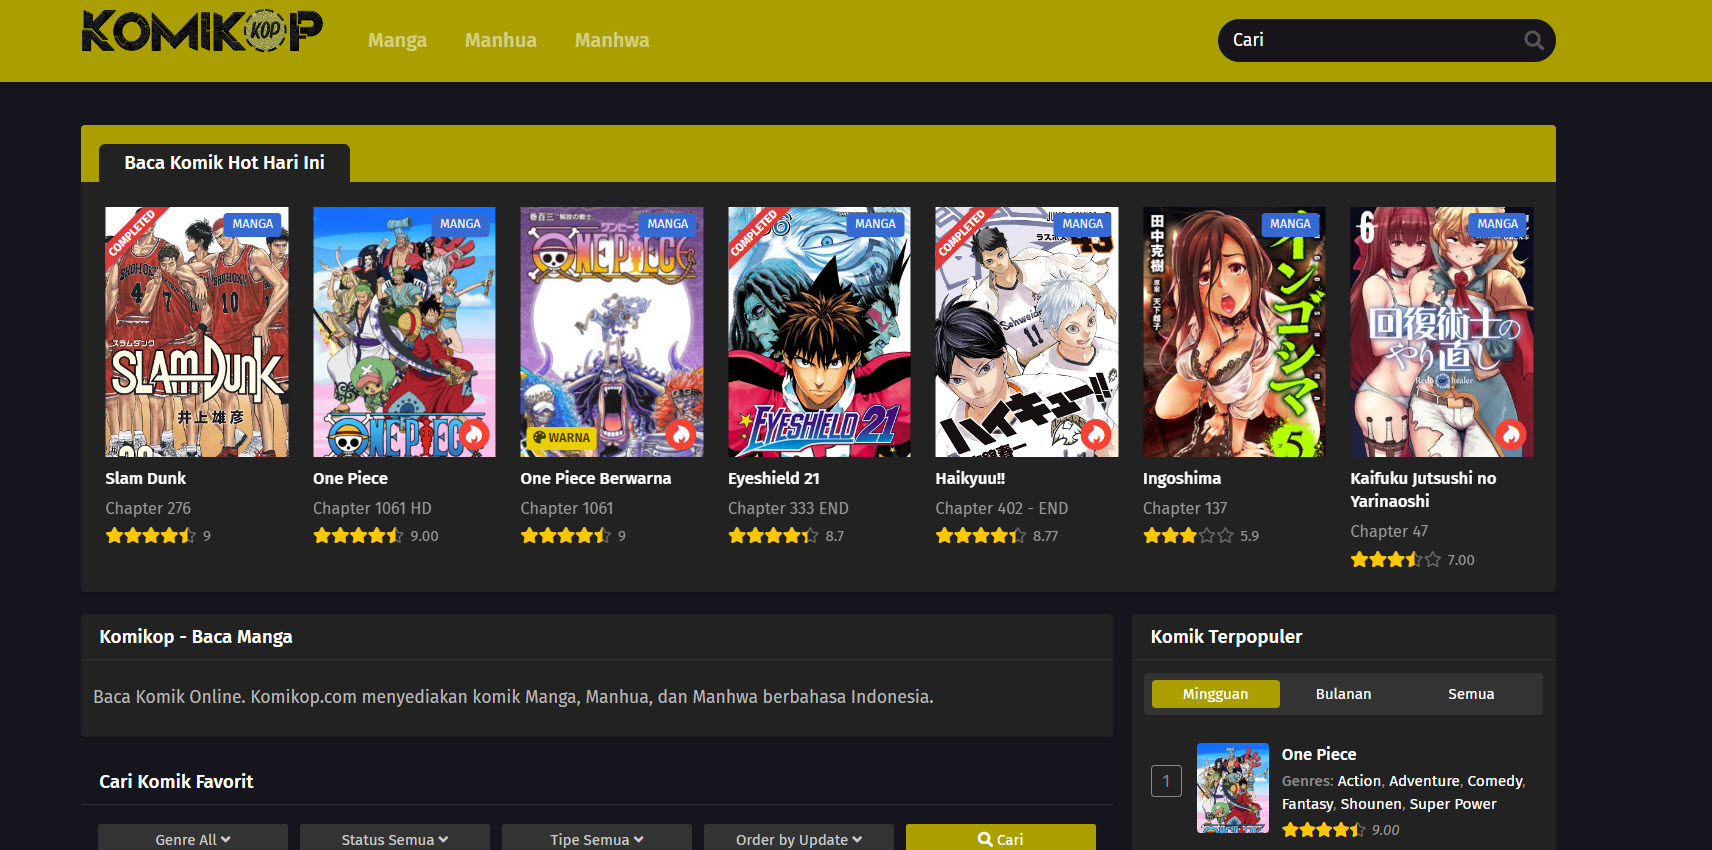Open One Piece in Komik Terpopuler list

tap(1319, 754)
